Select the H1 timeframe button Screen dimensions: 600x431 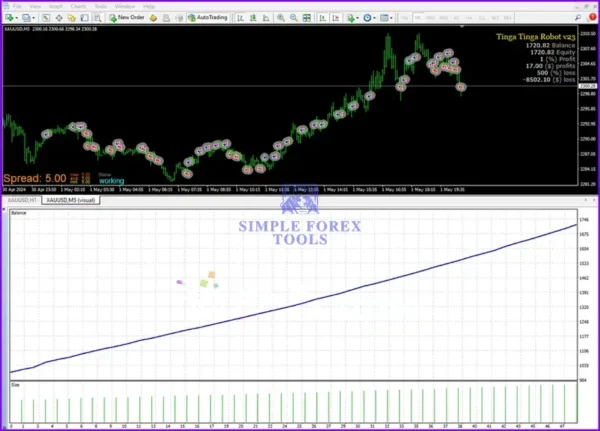click(x=456, y=18)
